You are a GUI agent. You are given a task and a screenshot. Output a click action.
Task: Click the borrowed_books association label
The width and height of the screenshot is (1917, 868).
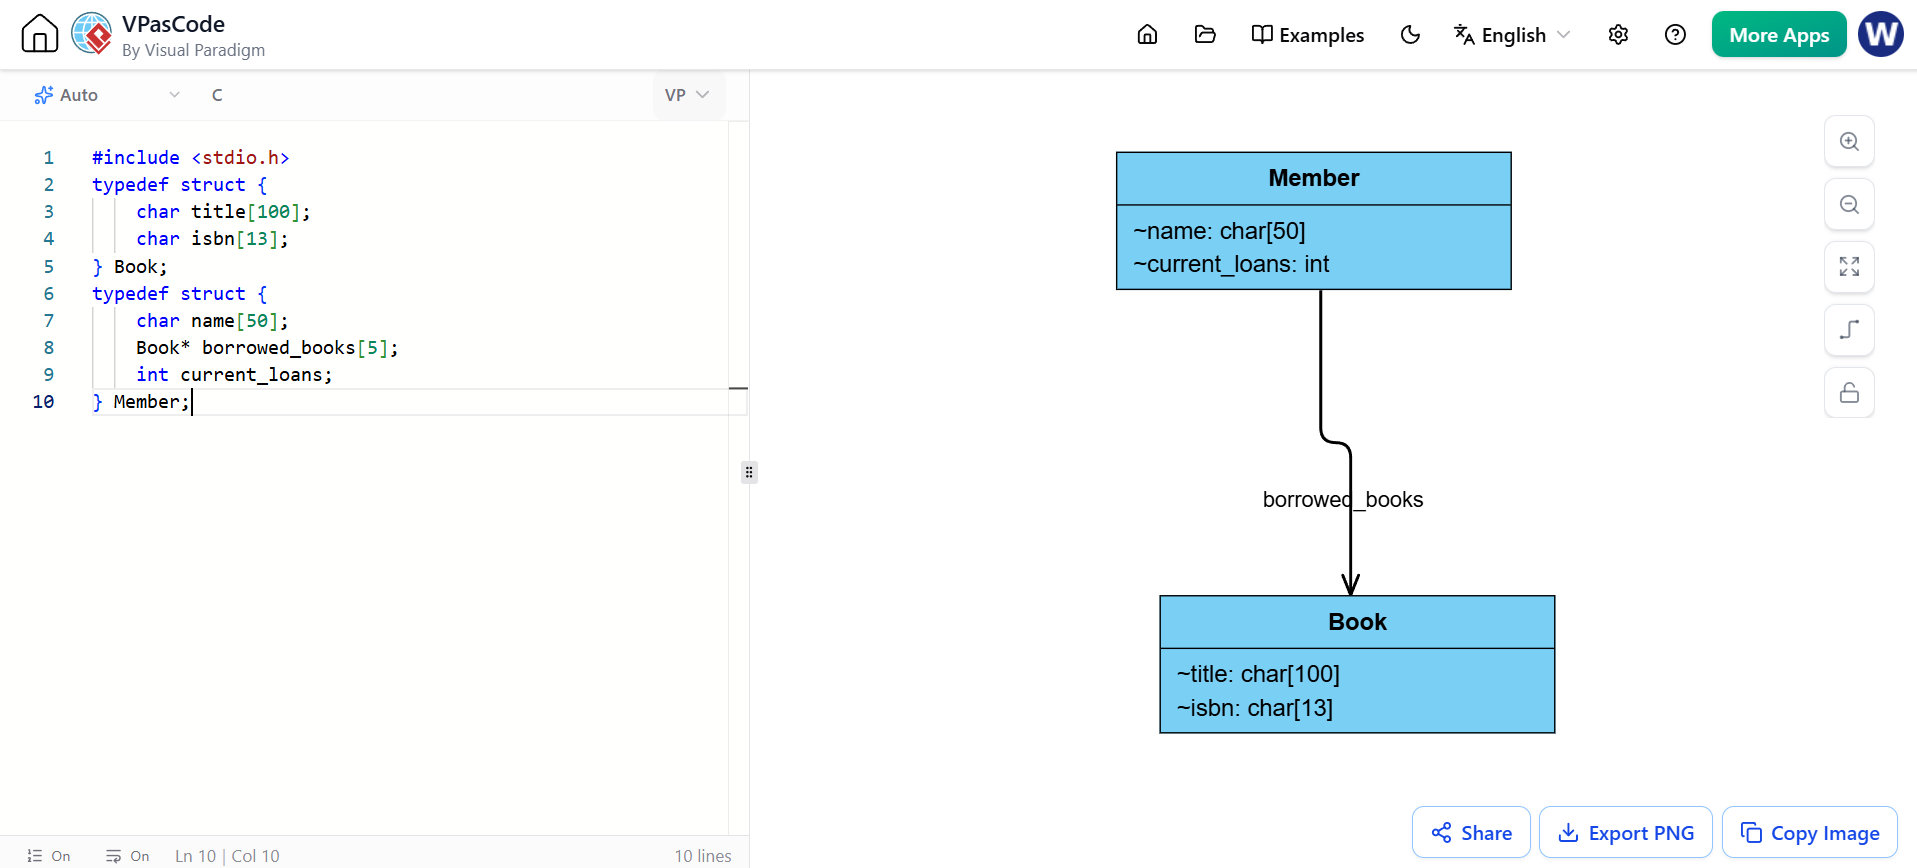pyautogui.click(x=1342, y=500)
